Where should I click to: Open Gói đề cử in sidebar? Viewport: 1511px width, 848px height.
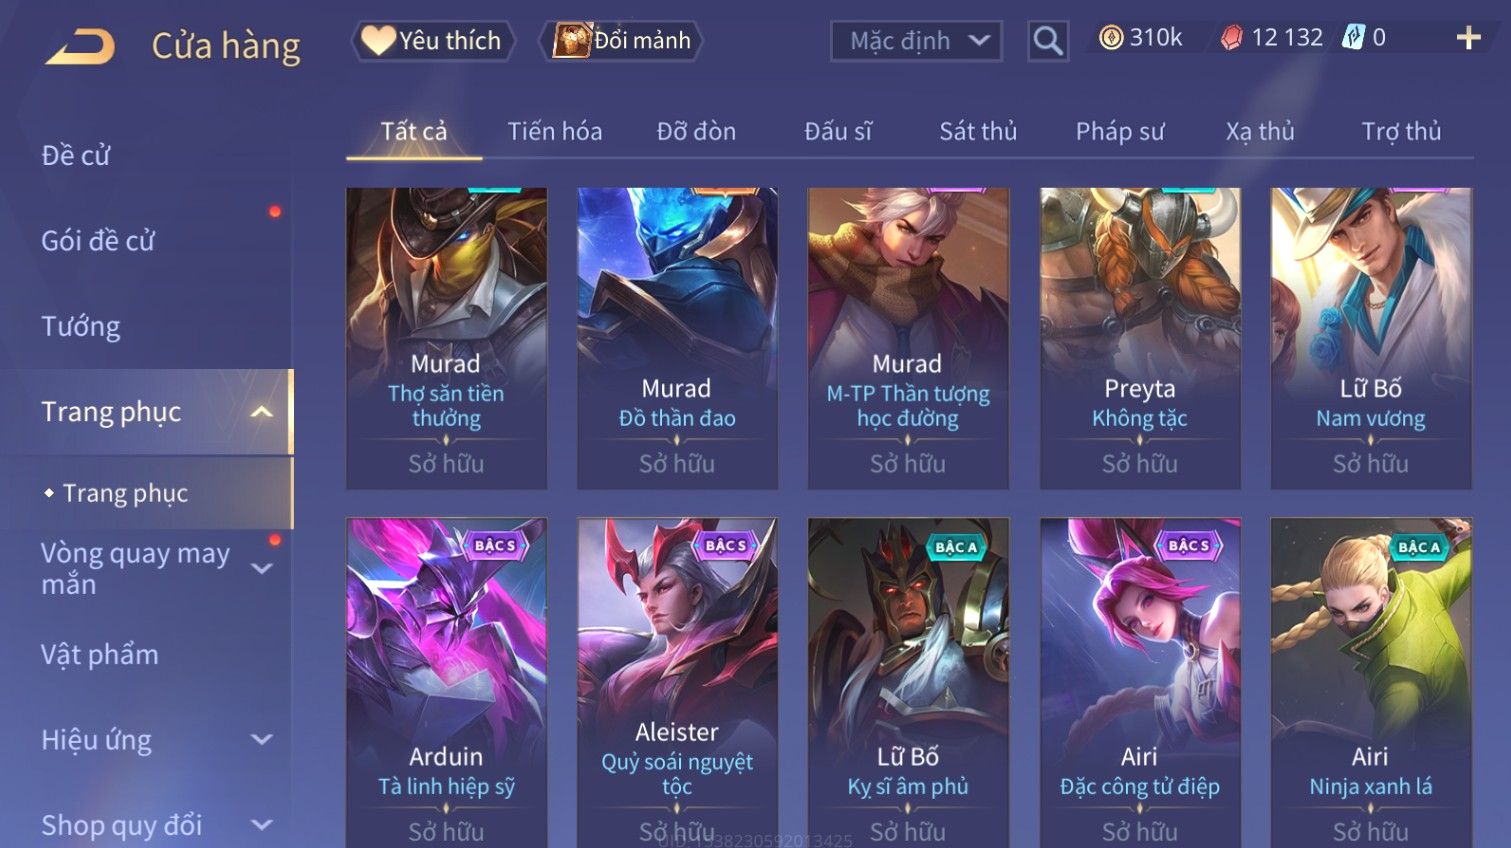pyautogui.click(x=98, y=240)
